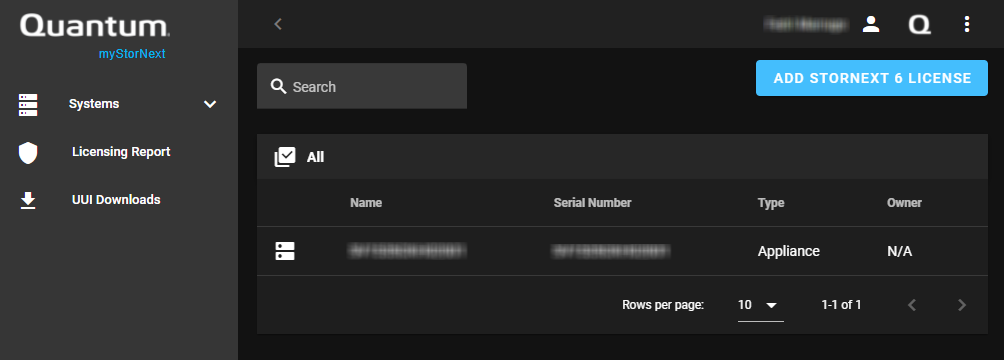Viewport: 1004px width, 360px height.
Task: Click the Quantum logo in sidebar
Action: [95, 27]
